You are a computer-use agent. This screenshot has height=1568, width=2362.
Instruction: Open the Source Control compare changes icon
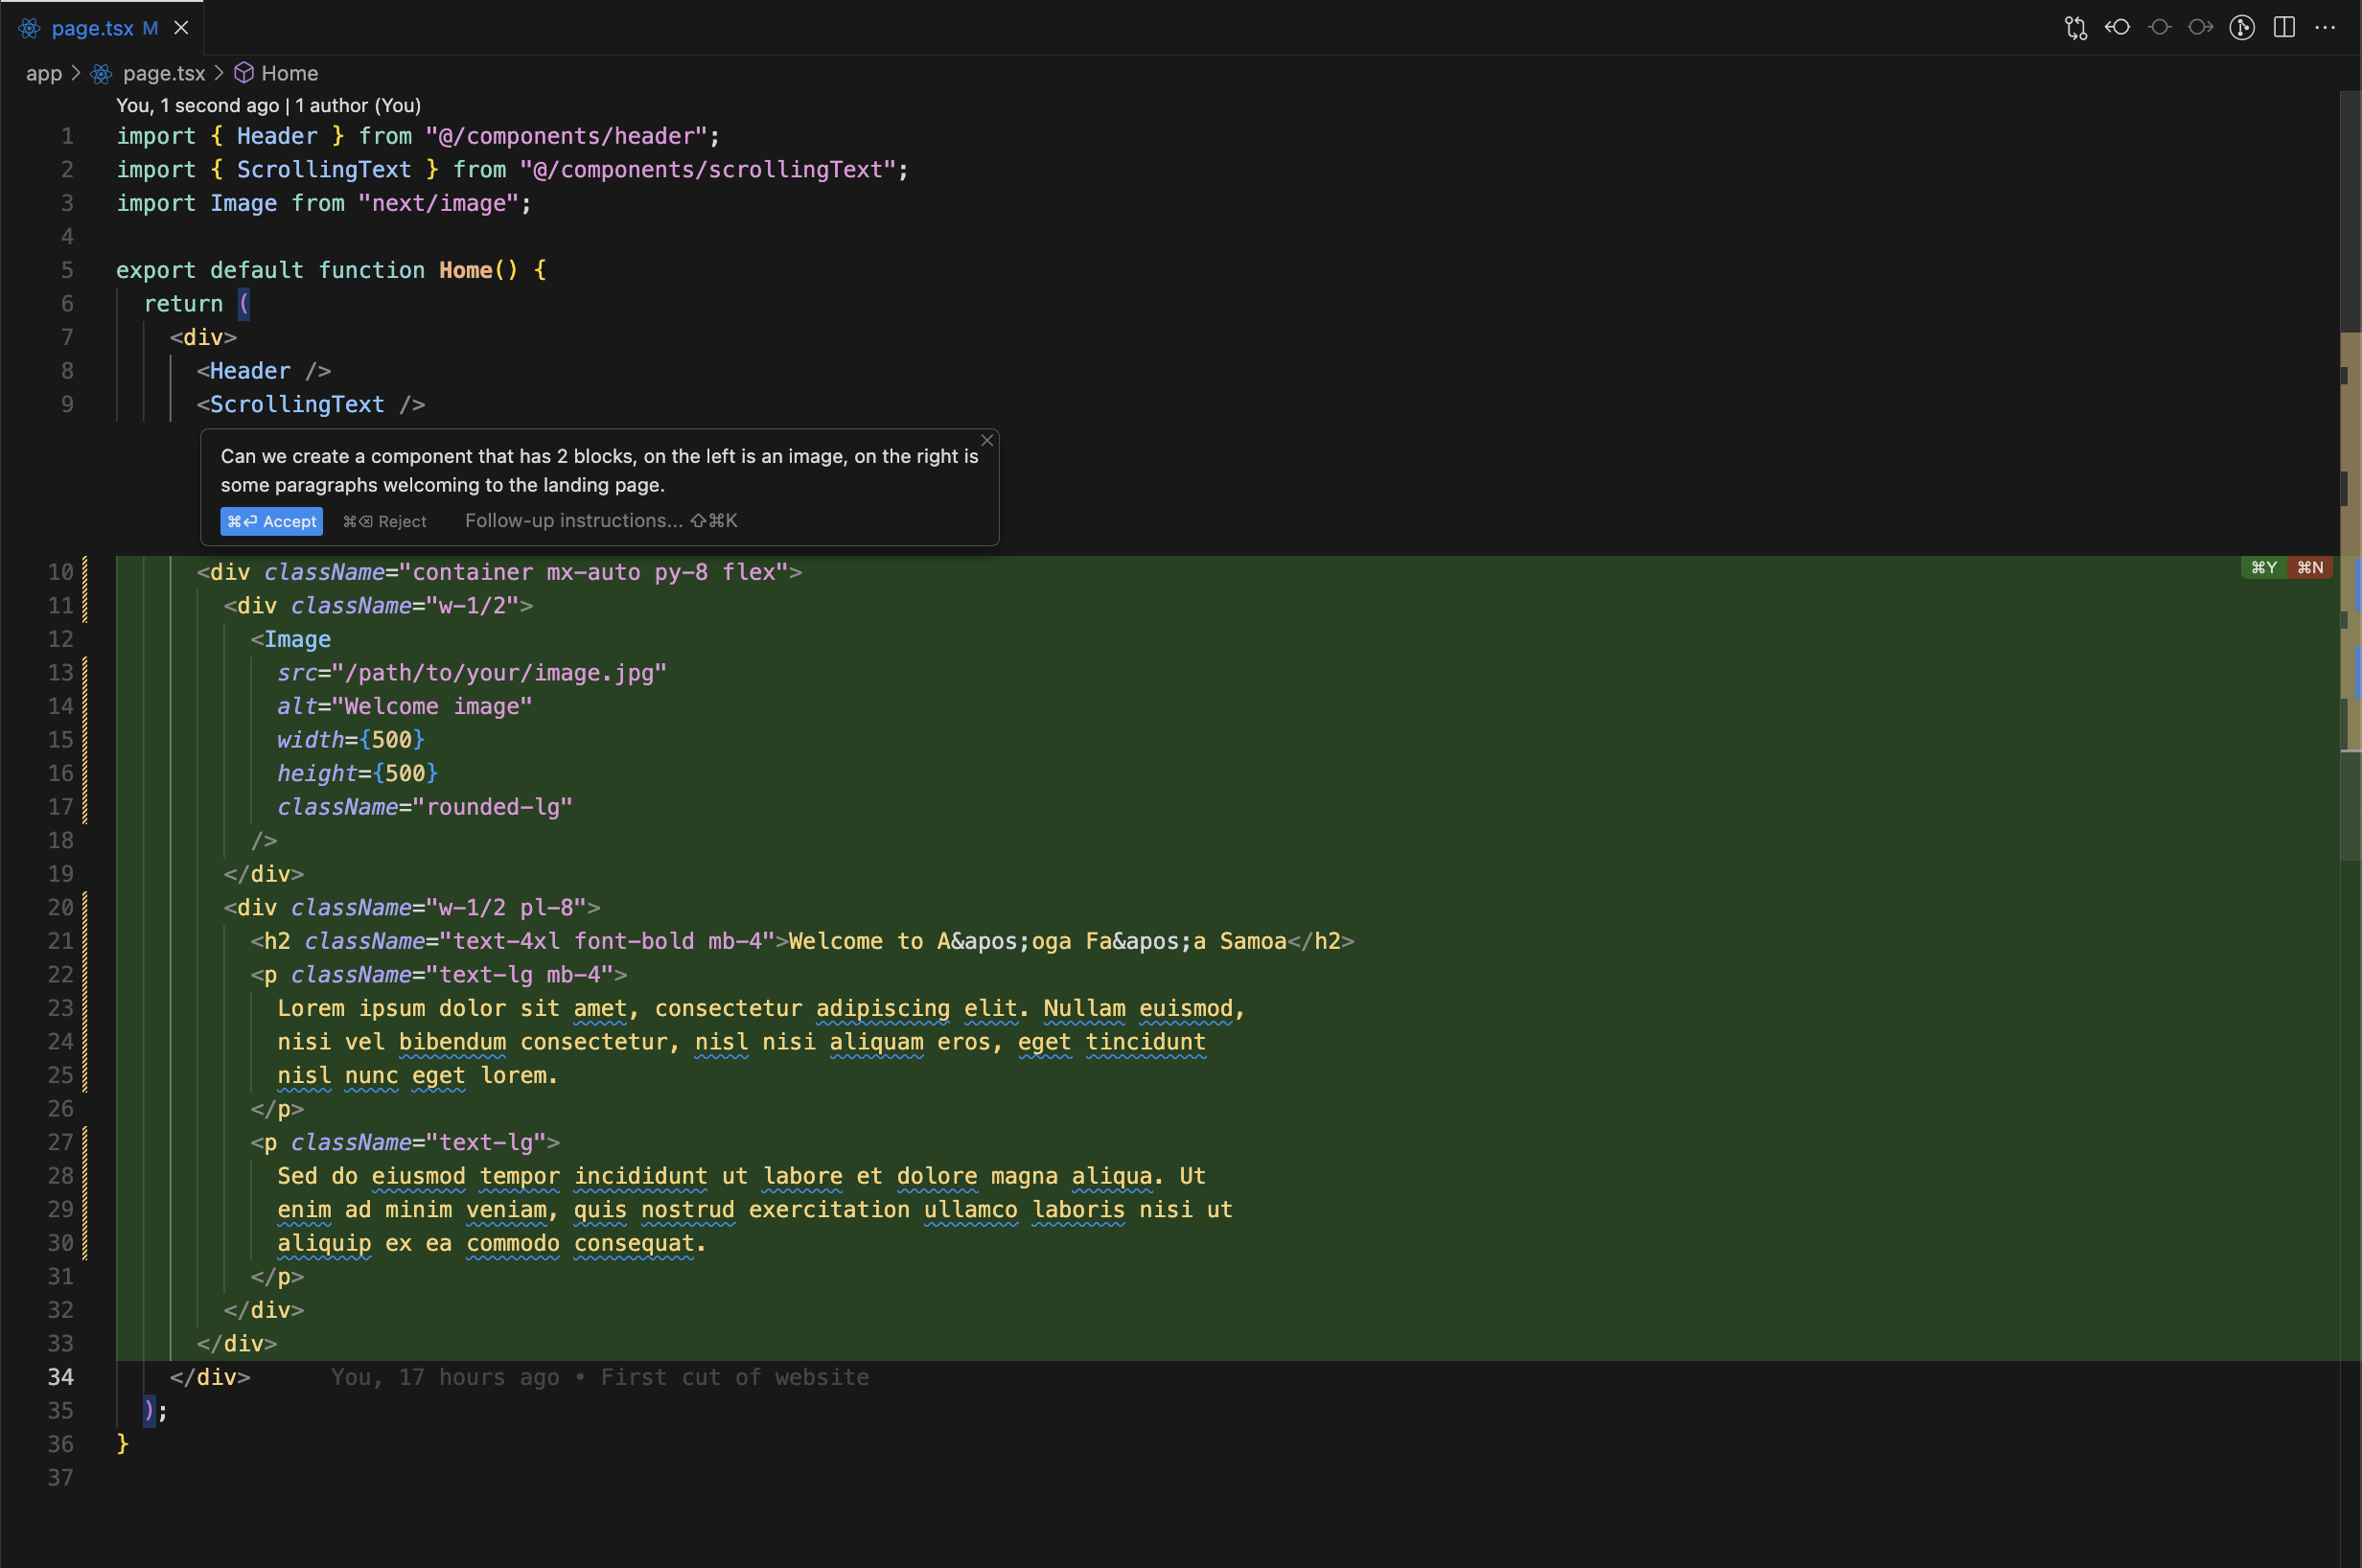pyautogui.click(x=2076, y=28)
